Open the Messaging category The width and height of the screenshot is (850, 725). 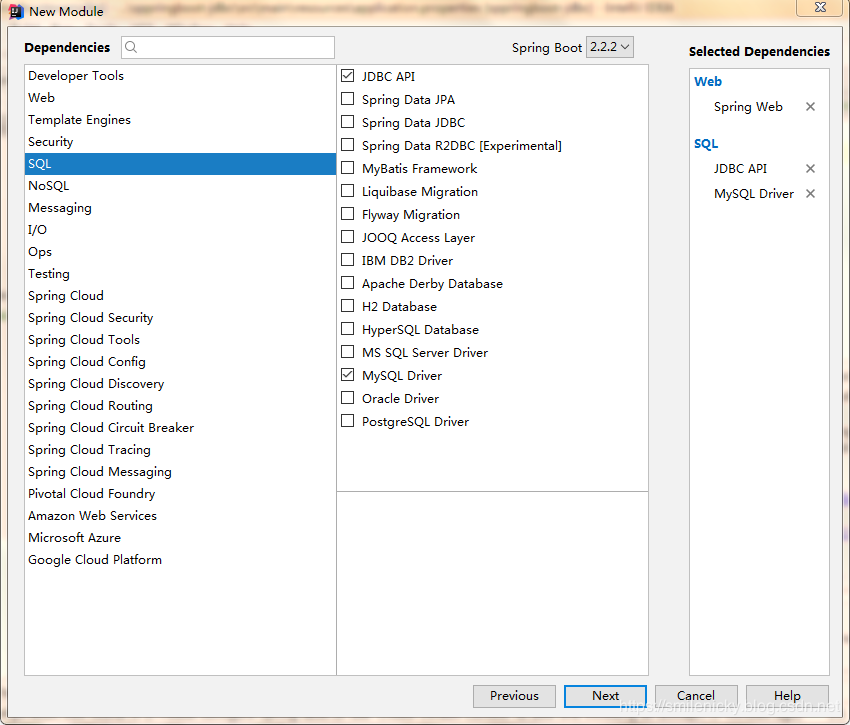click(180, 208)
